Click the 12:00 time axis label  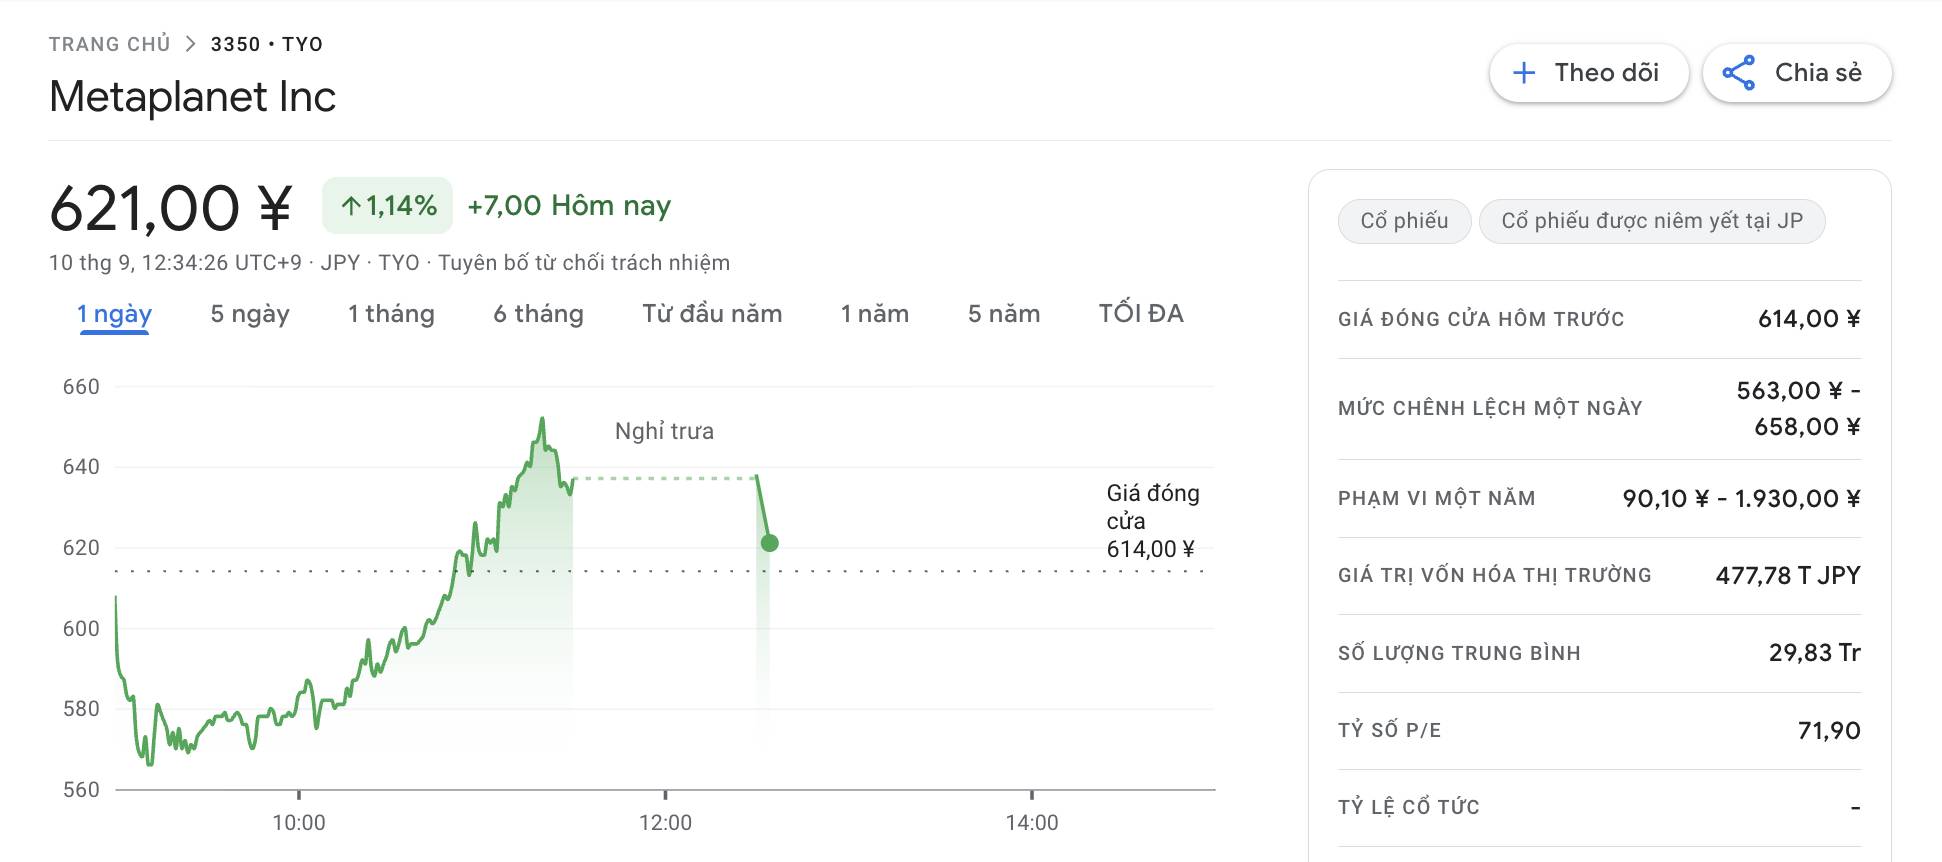coord(665,823)
